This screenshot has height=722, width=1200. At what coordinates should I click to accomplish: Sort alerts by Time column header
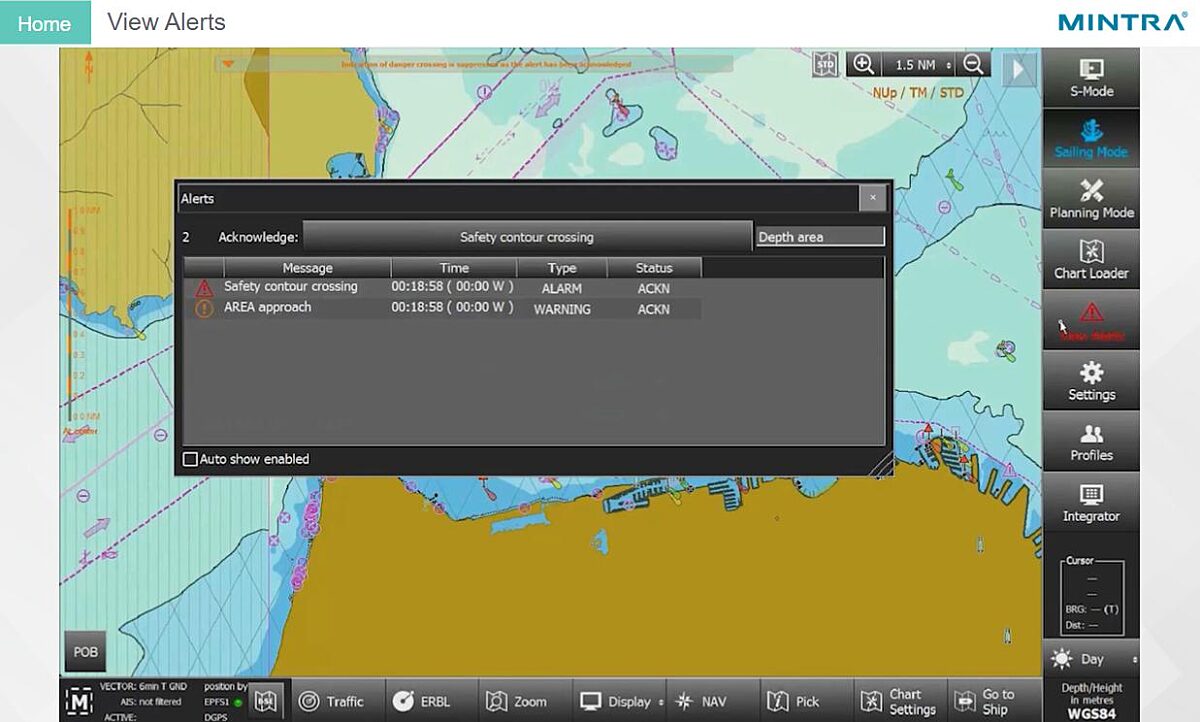454,267
